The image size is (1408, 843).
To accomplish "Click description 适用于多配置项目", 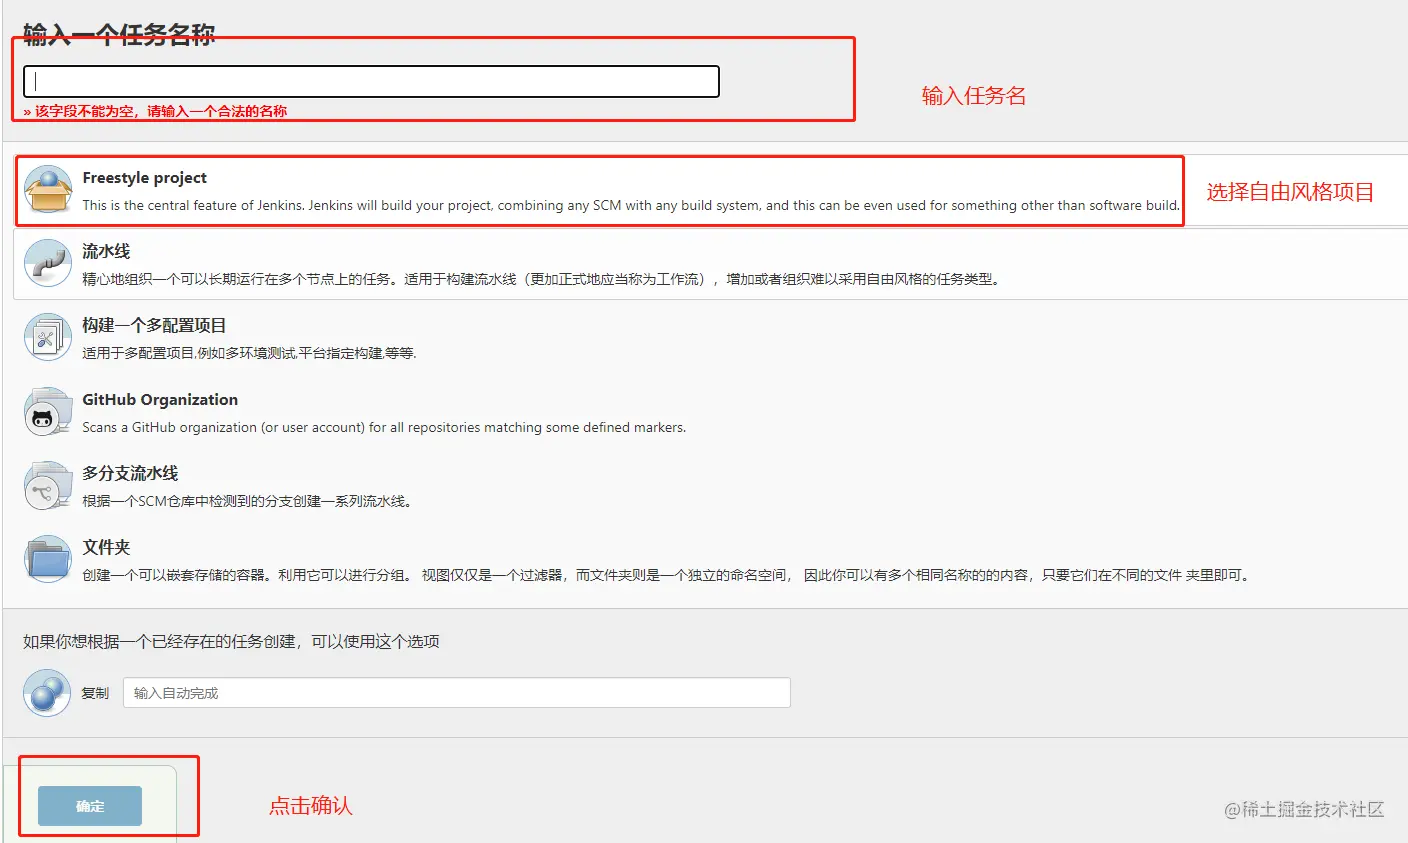I will tap(249, 353).
